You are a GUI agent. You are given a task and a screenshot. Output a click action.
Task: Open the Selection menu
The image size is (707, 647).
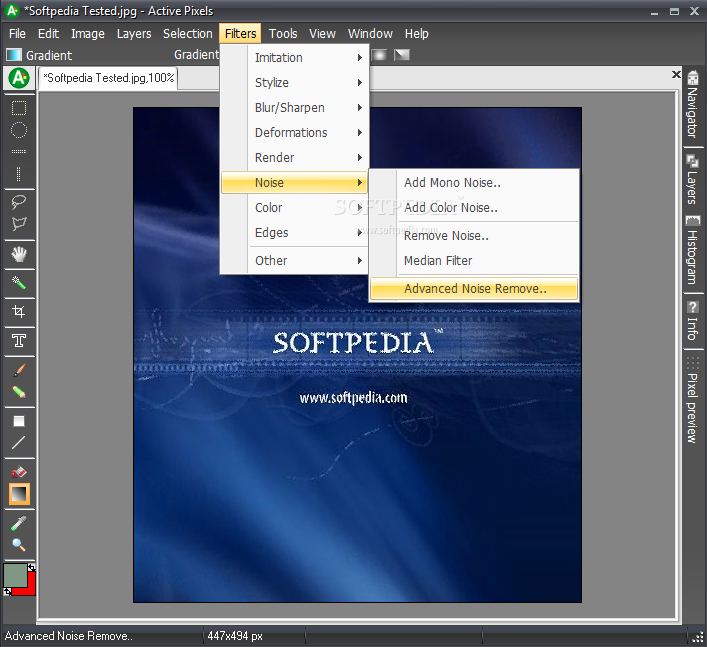click(x=188, y=34)
